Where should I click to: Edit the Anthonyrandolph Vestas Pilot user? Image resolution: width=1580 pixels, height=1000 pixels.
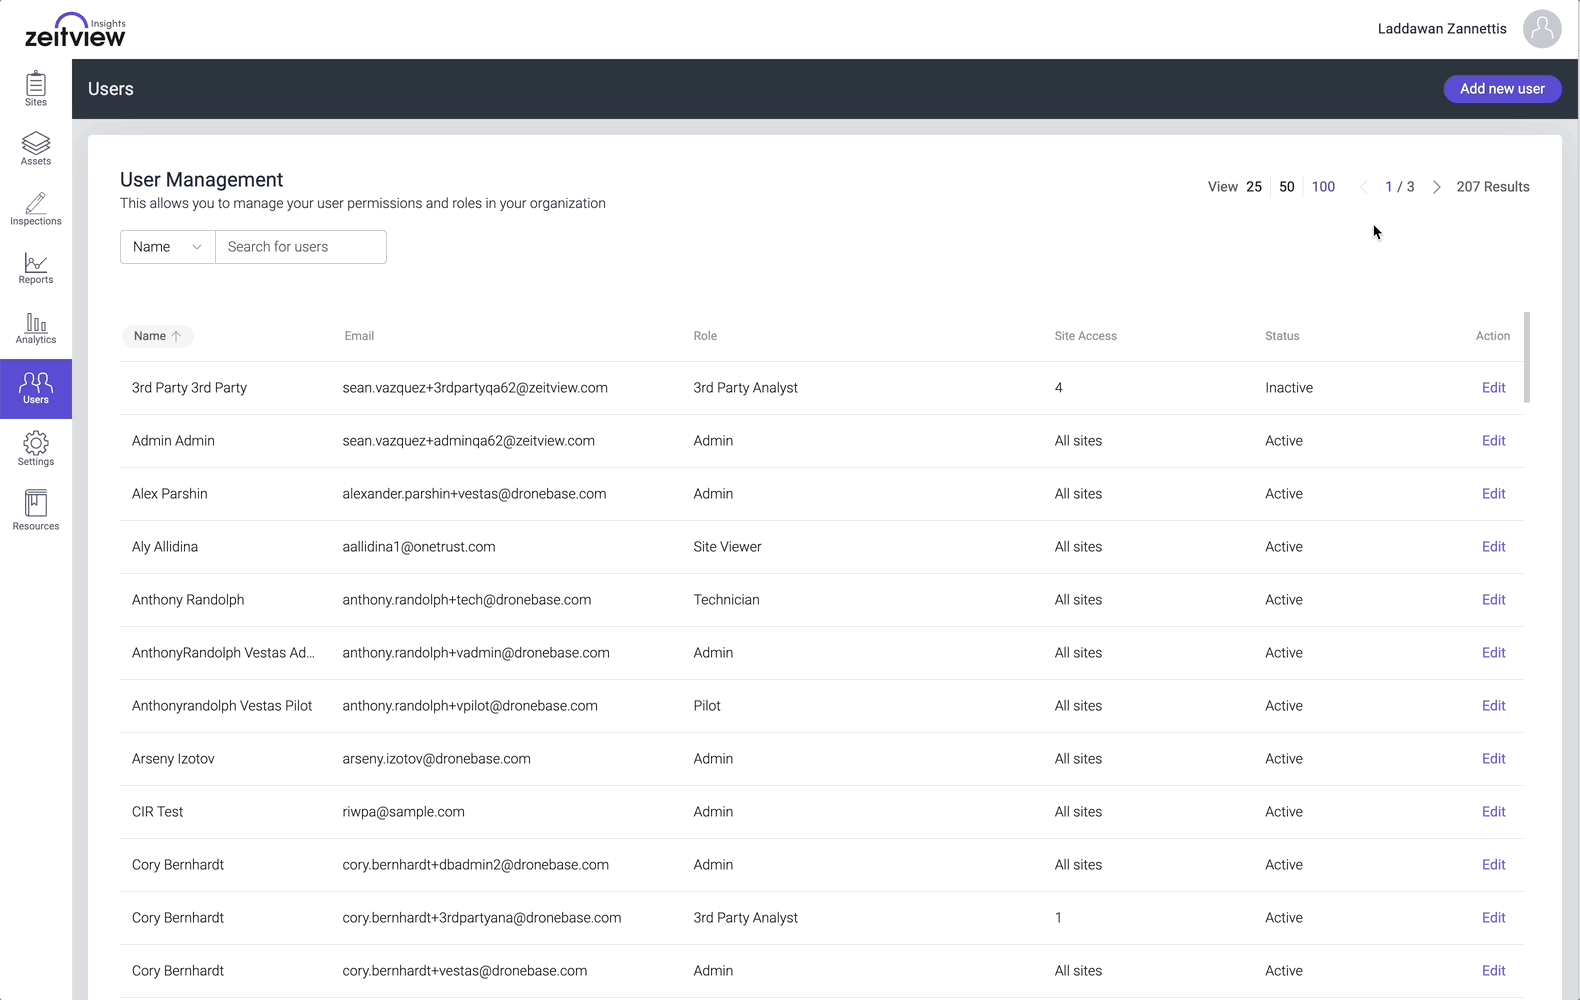[1494, 706]
